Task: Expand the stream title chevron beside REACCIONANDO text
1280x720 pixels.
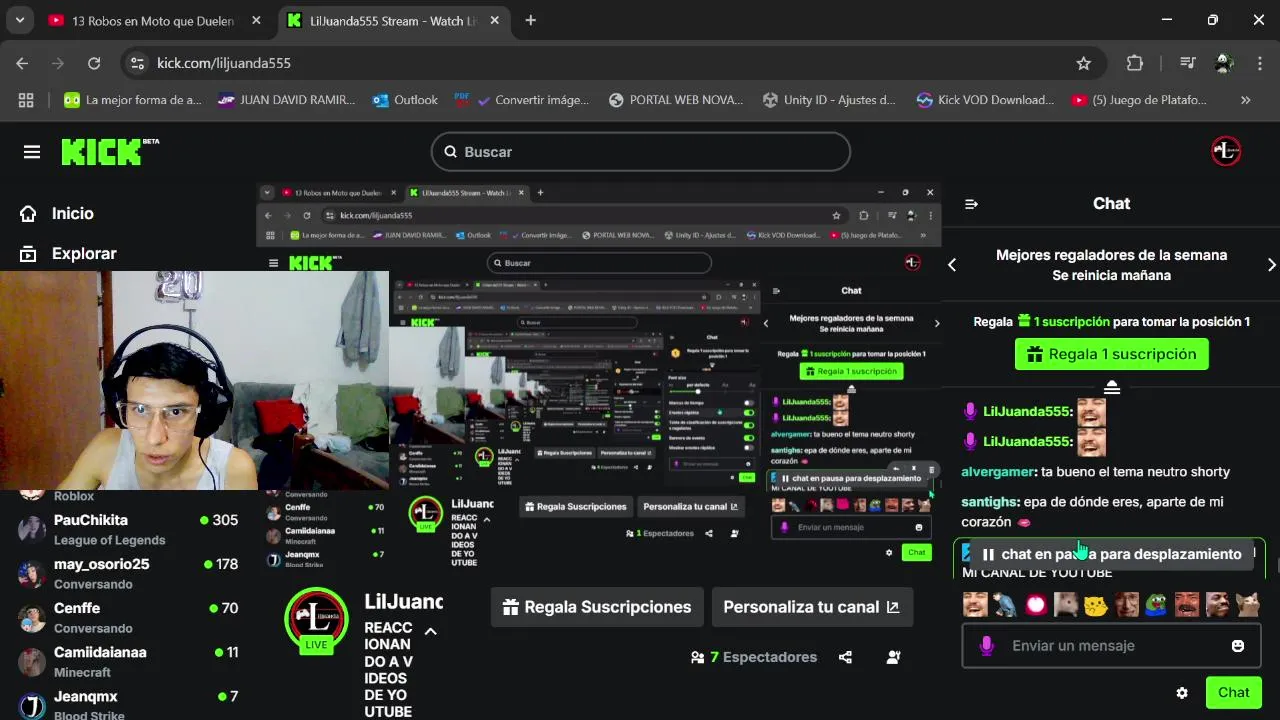Action: pyautogui.click(x=430, y=631)
